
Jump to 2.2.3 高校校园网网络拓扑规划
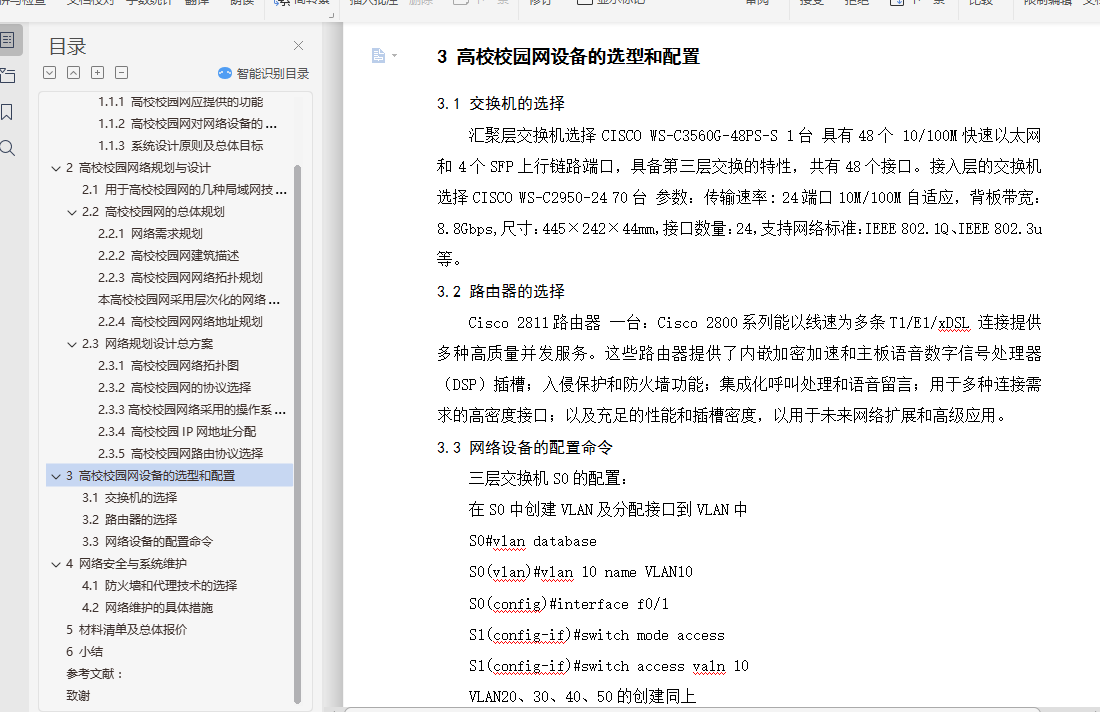(180, 278)
